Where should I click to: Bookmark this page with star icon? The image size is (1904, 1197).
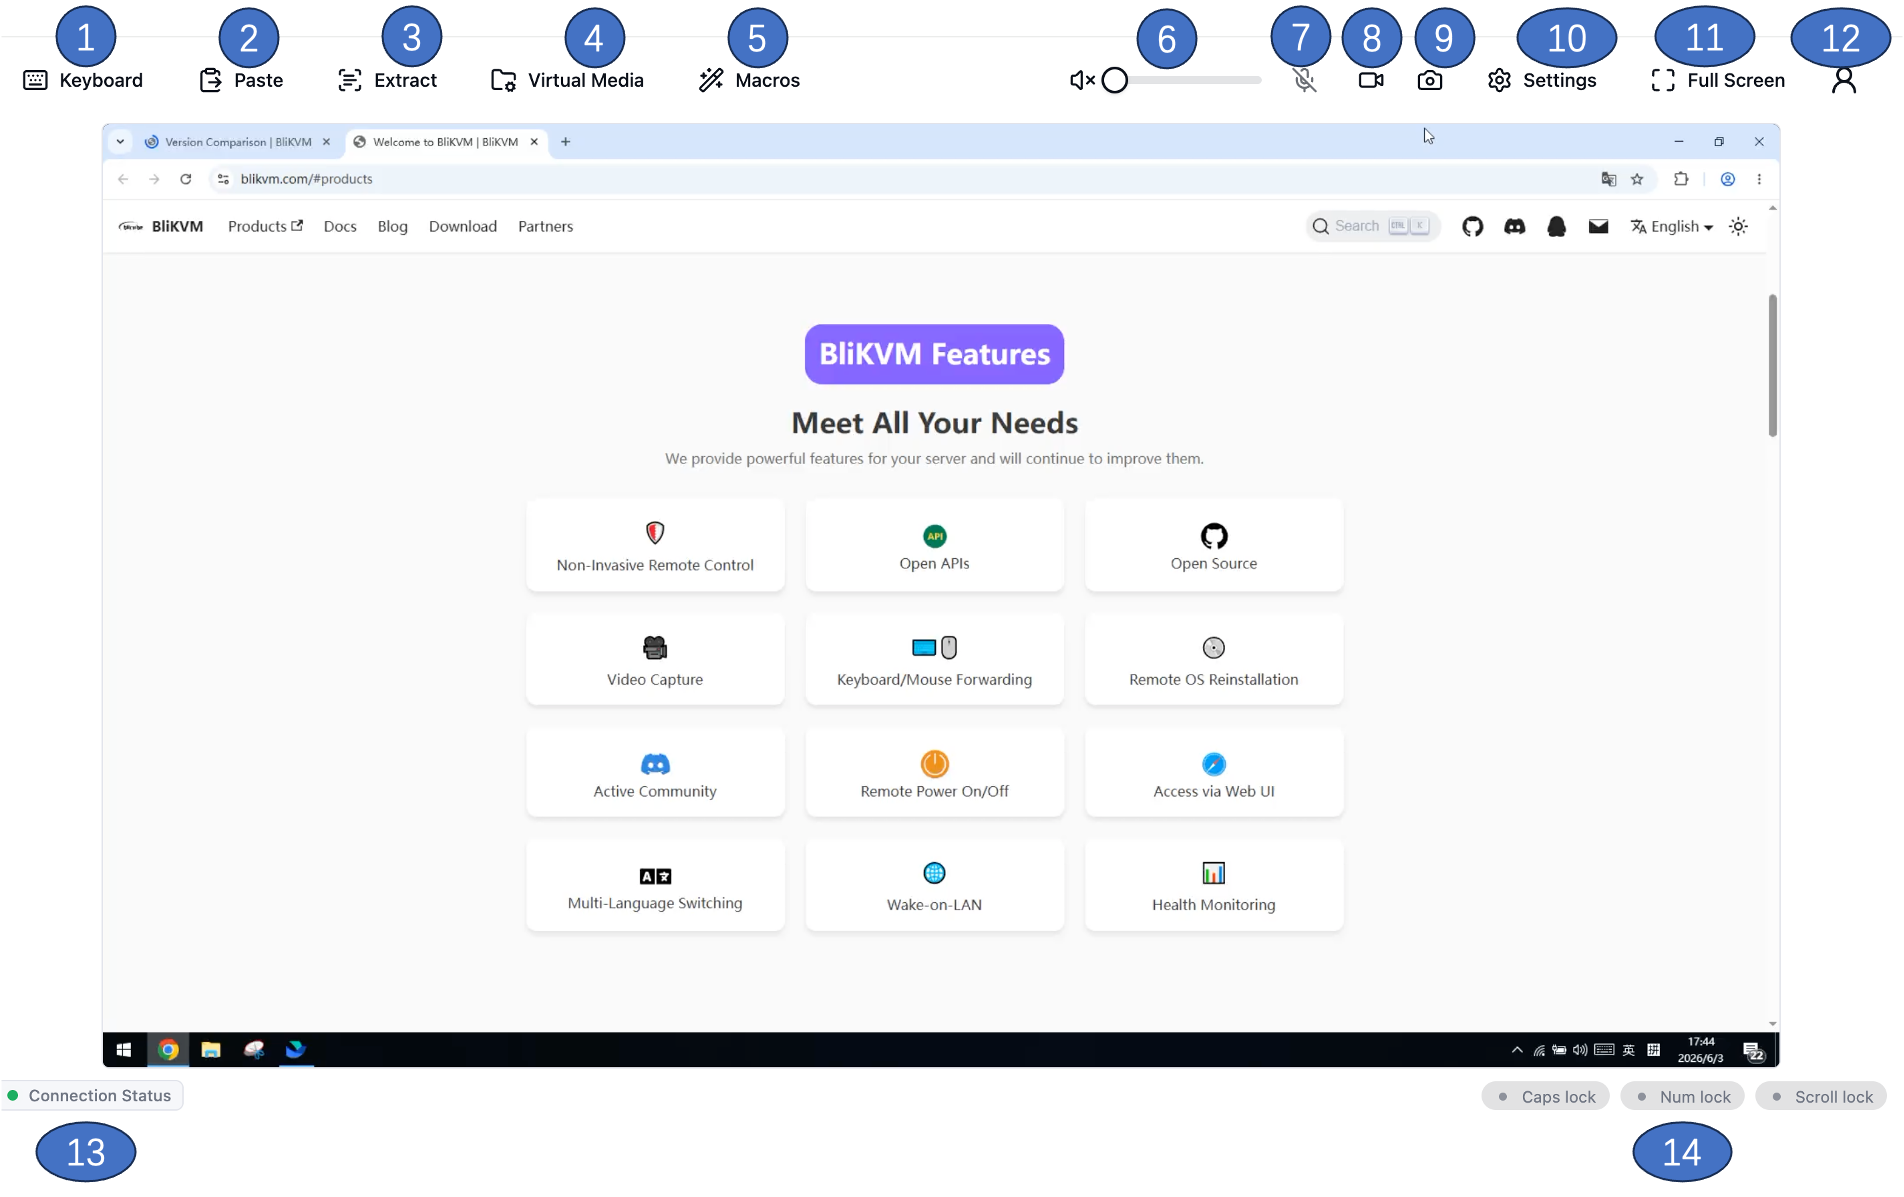(x=1637, y=179)
